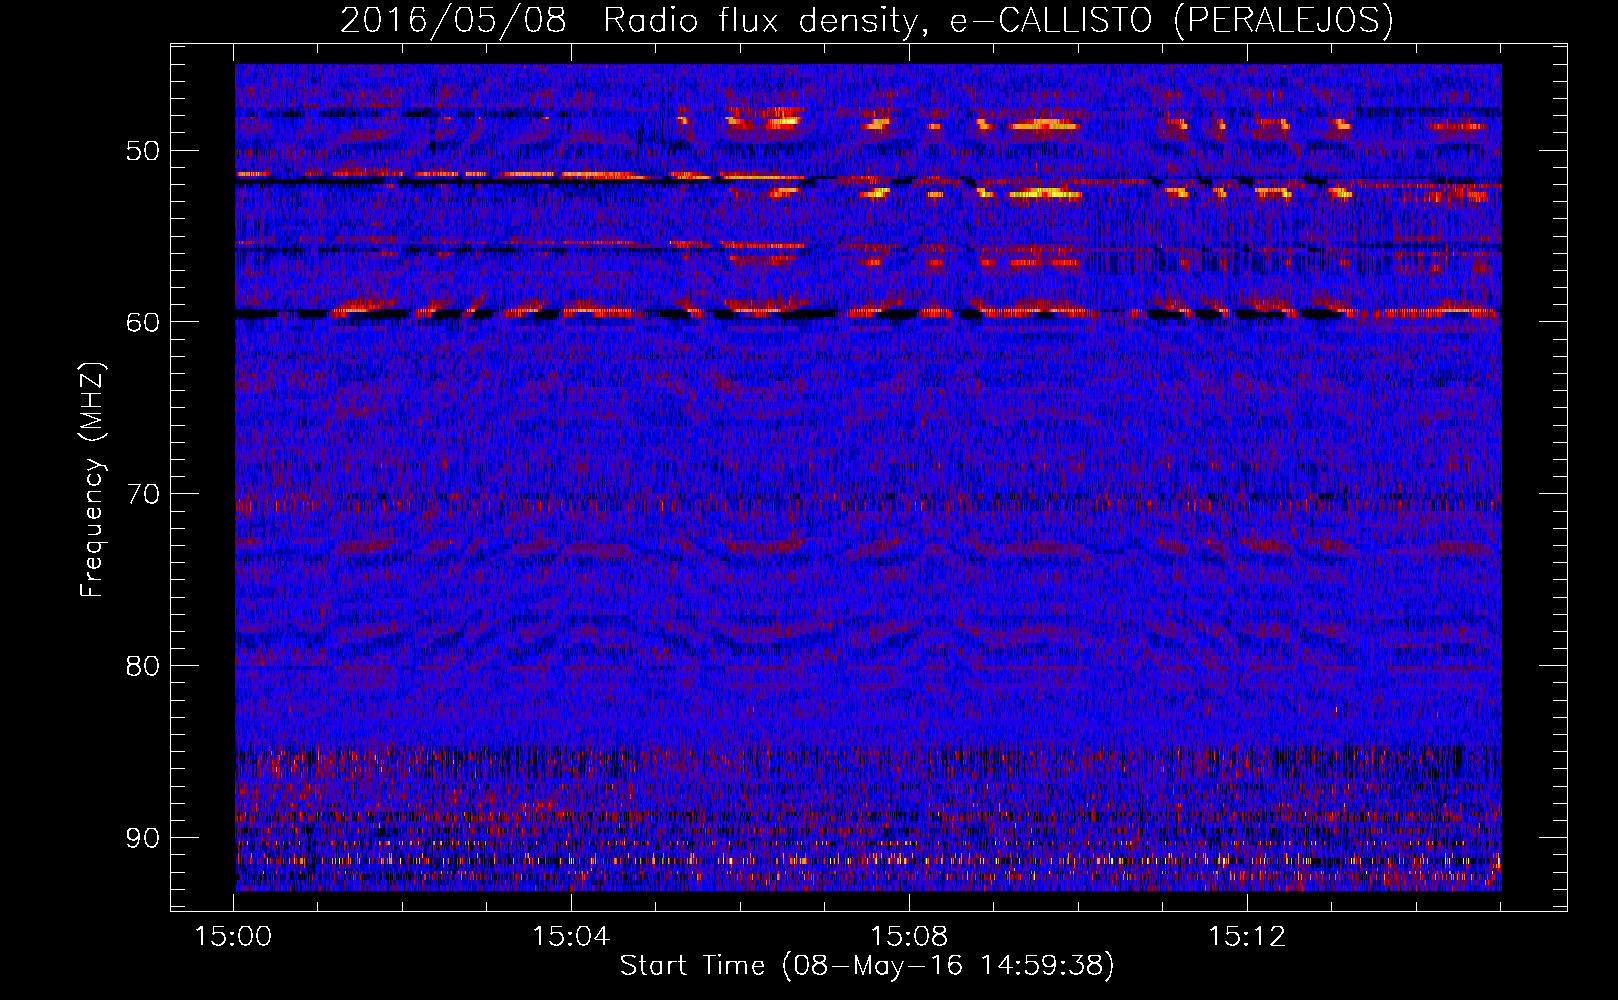Click the plot title mentioning e-CALLISTO (PERALEJOS)
1618x1000 pixels.
click(866, 20)
